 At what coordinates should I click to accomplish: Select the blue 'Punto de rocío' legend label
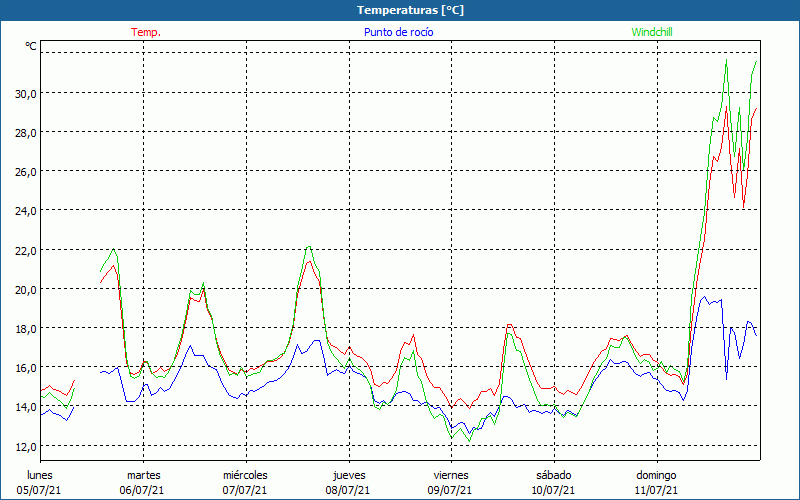[x=398, y=32]
